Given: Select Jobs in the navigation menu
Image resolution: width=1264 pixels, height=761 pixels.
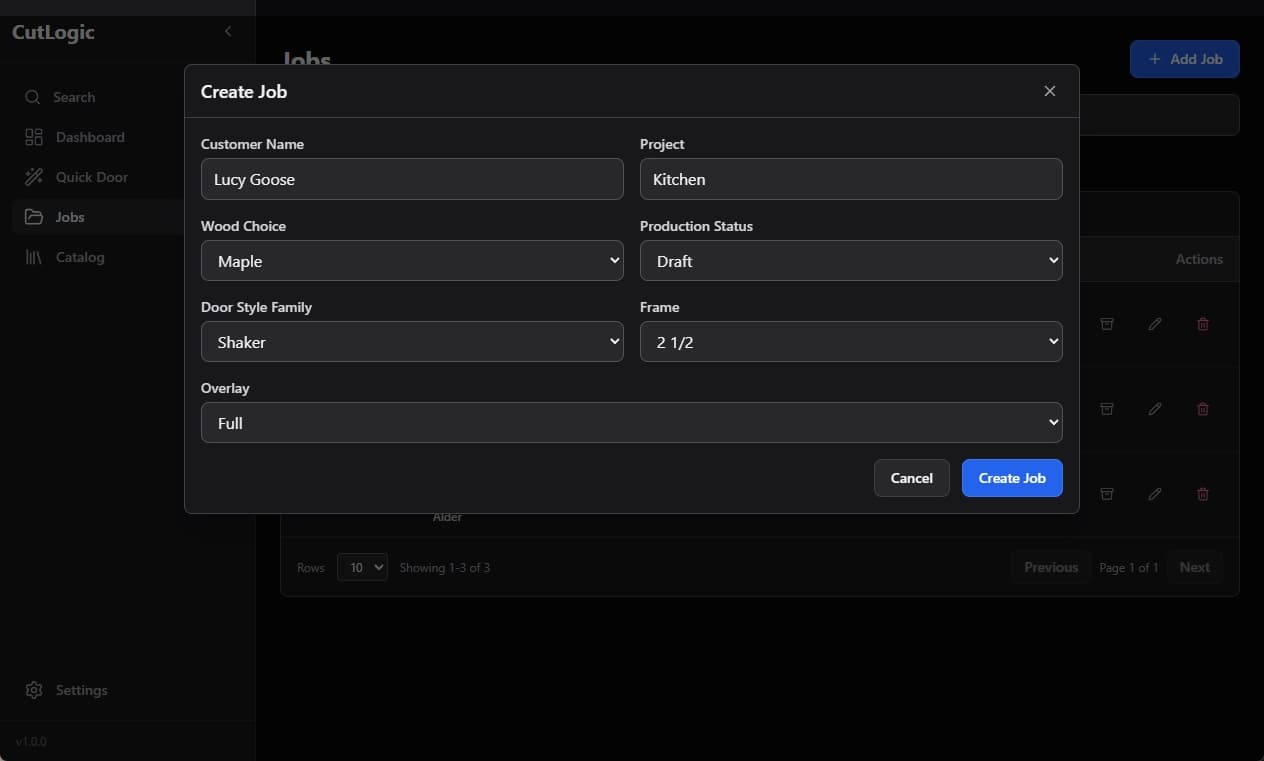Looking at the screenshot, I should (70, 217).
